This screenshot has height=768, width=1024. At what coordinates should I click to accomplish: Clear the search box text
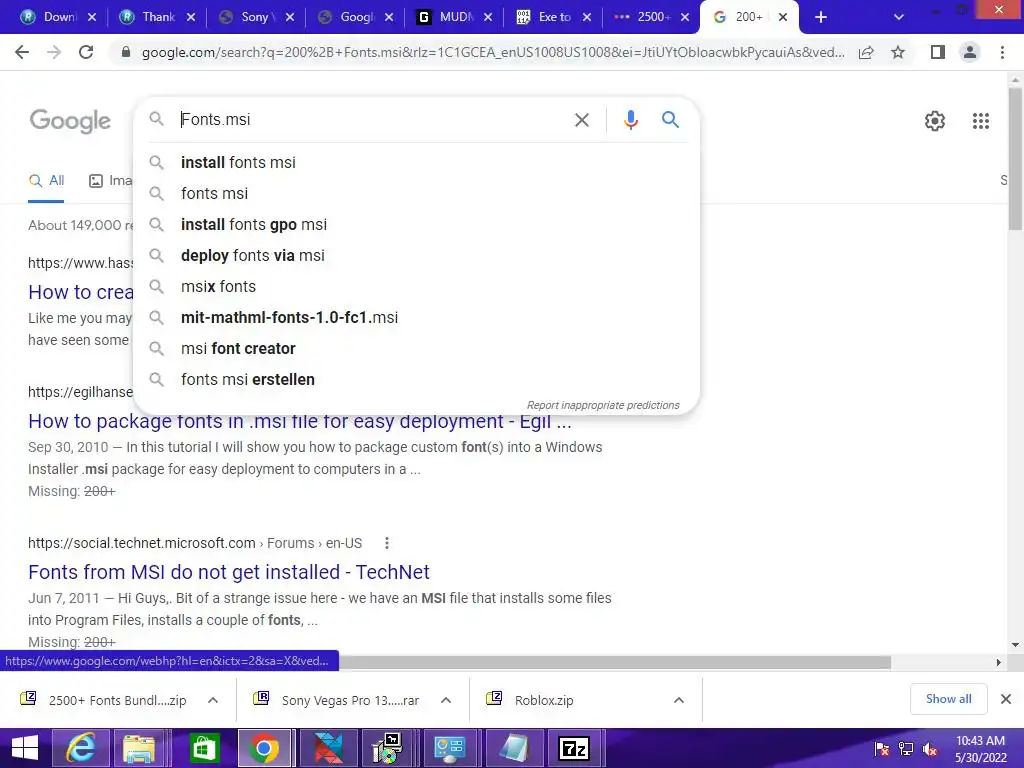[581, 120]
